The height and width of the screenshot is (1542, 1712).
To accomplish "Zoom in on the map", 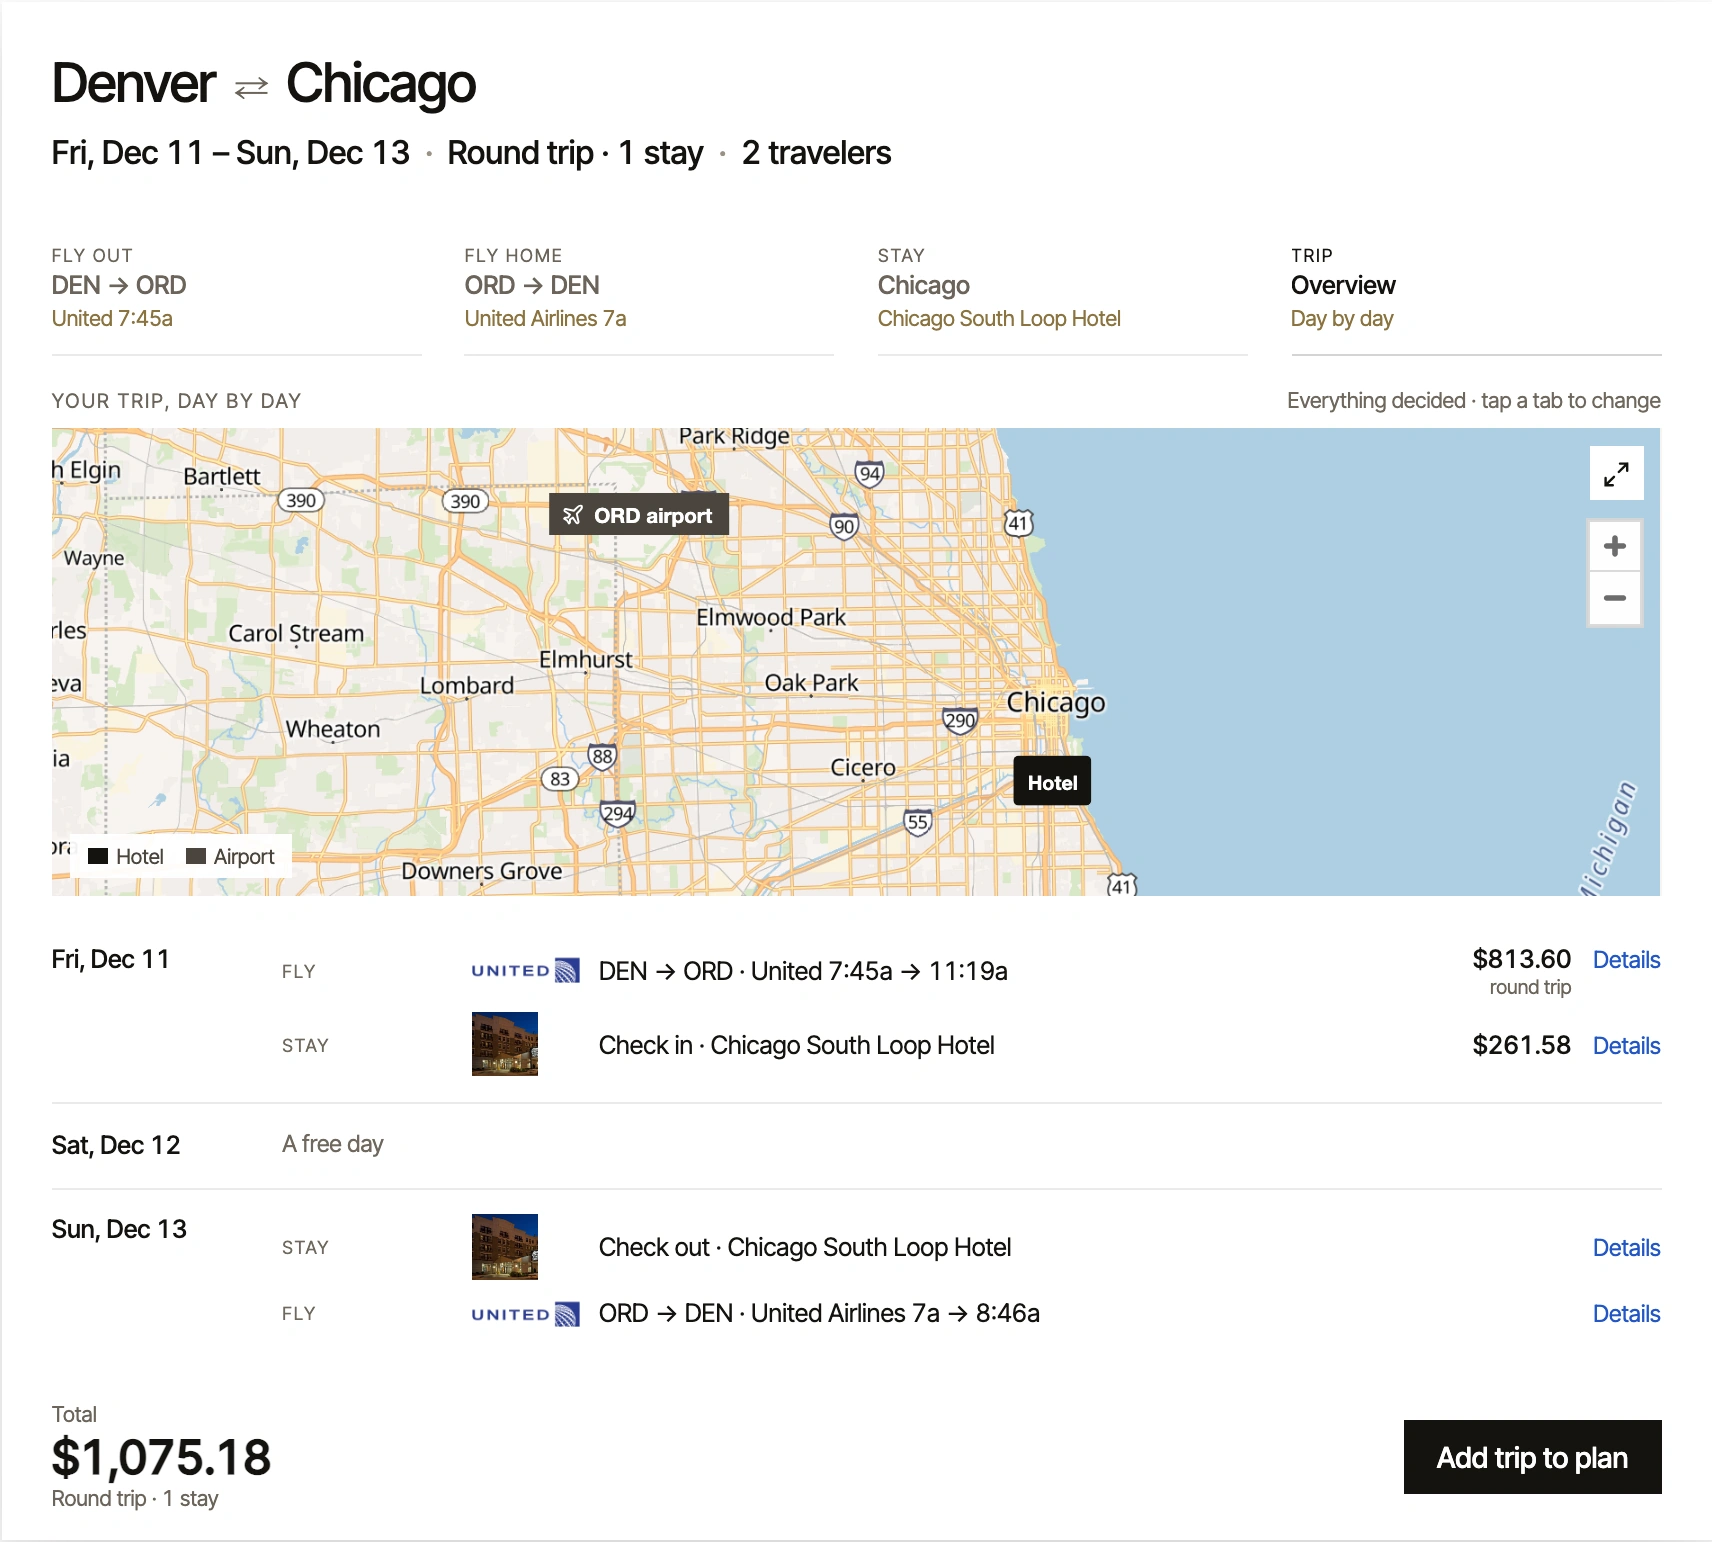I will [1614, 546].
